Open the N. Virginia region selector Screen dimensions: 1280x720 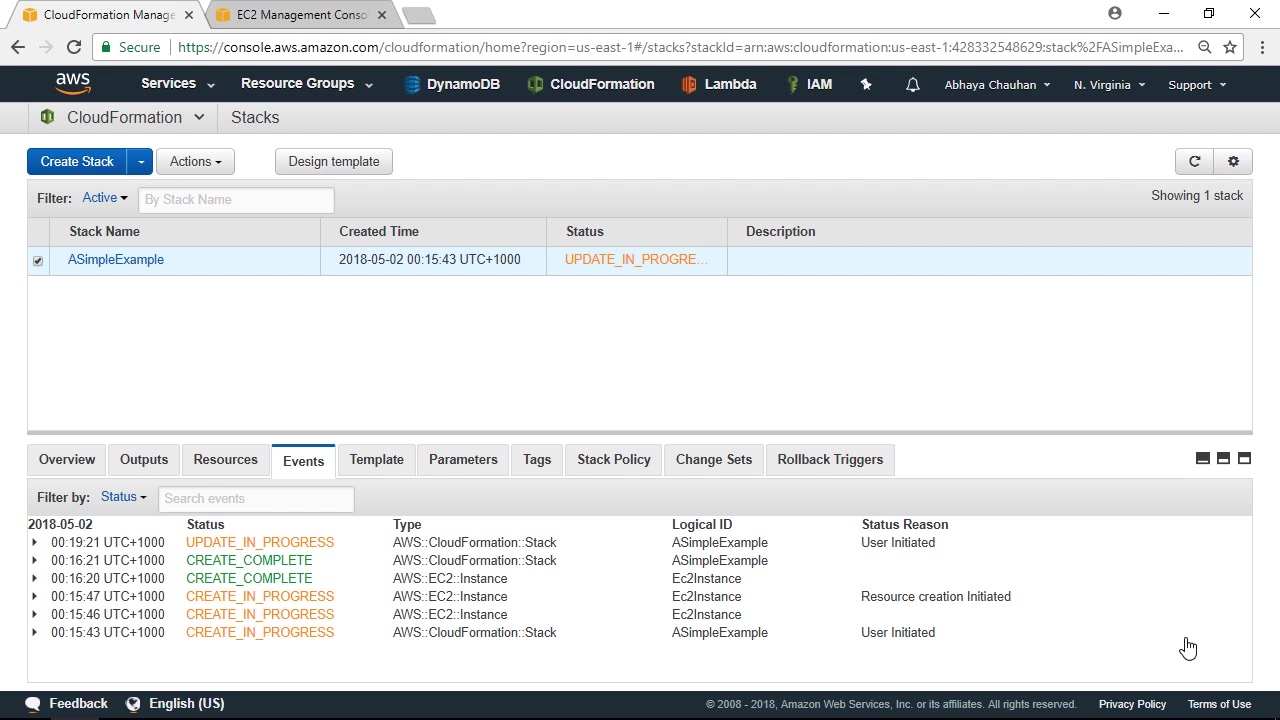1109,85
